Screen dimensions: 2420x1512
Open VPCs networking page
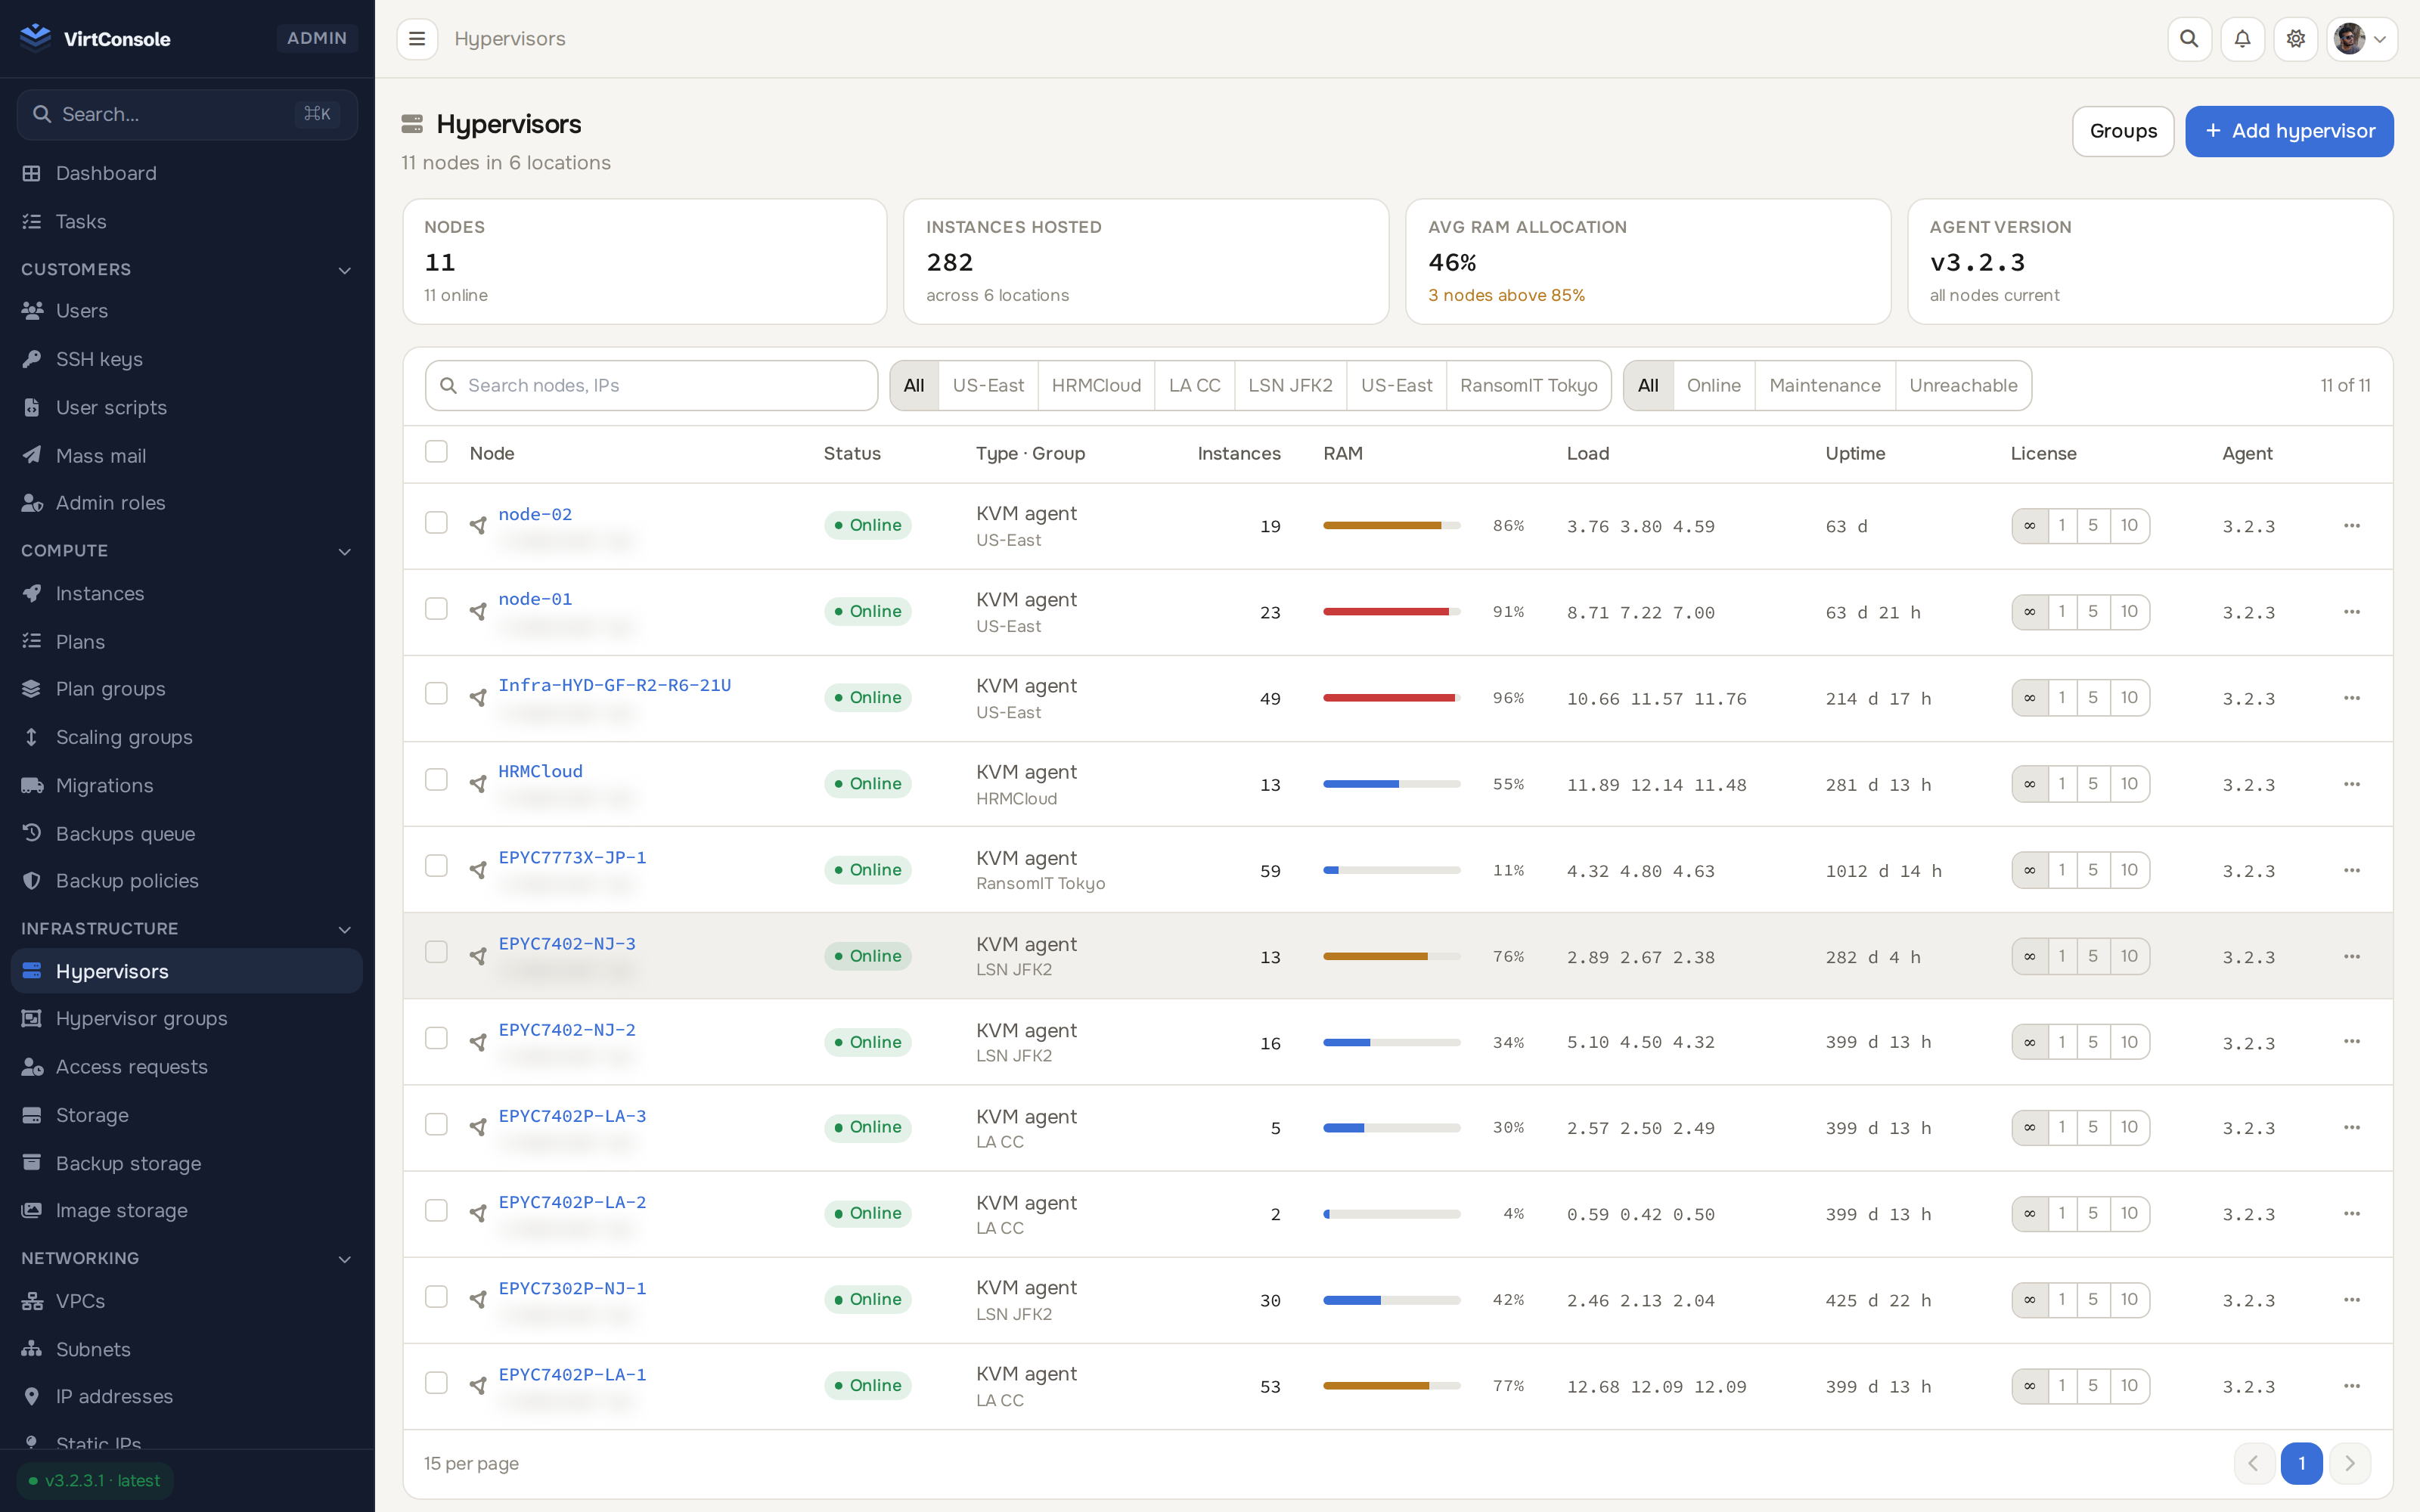(187, 1301)
